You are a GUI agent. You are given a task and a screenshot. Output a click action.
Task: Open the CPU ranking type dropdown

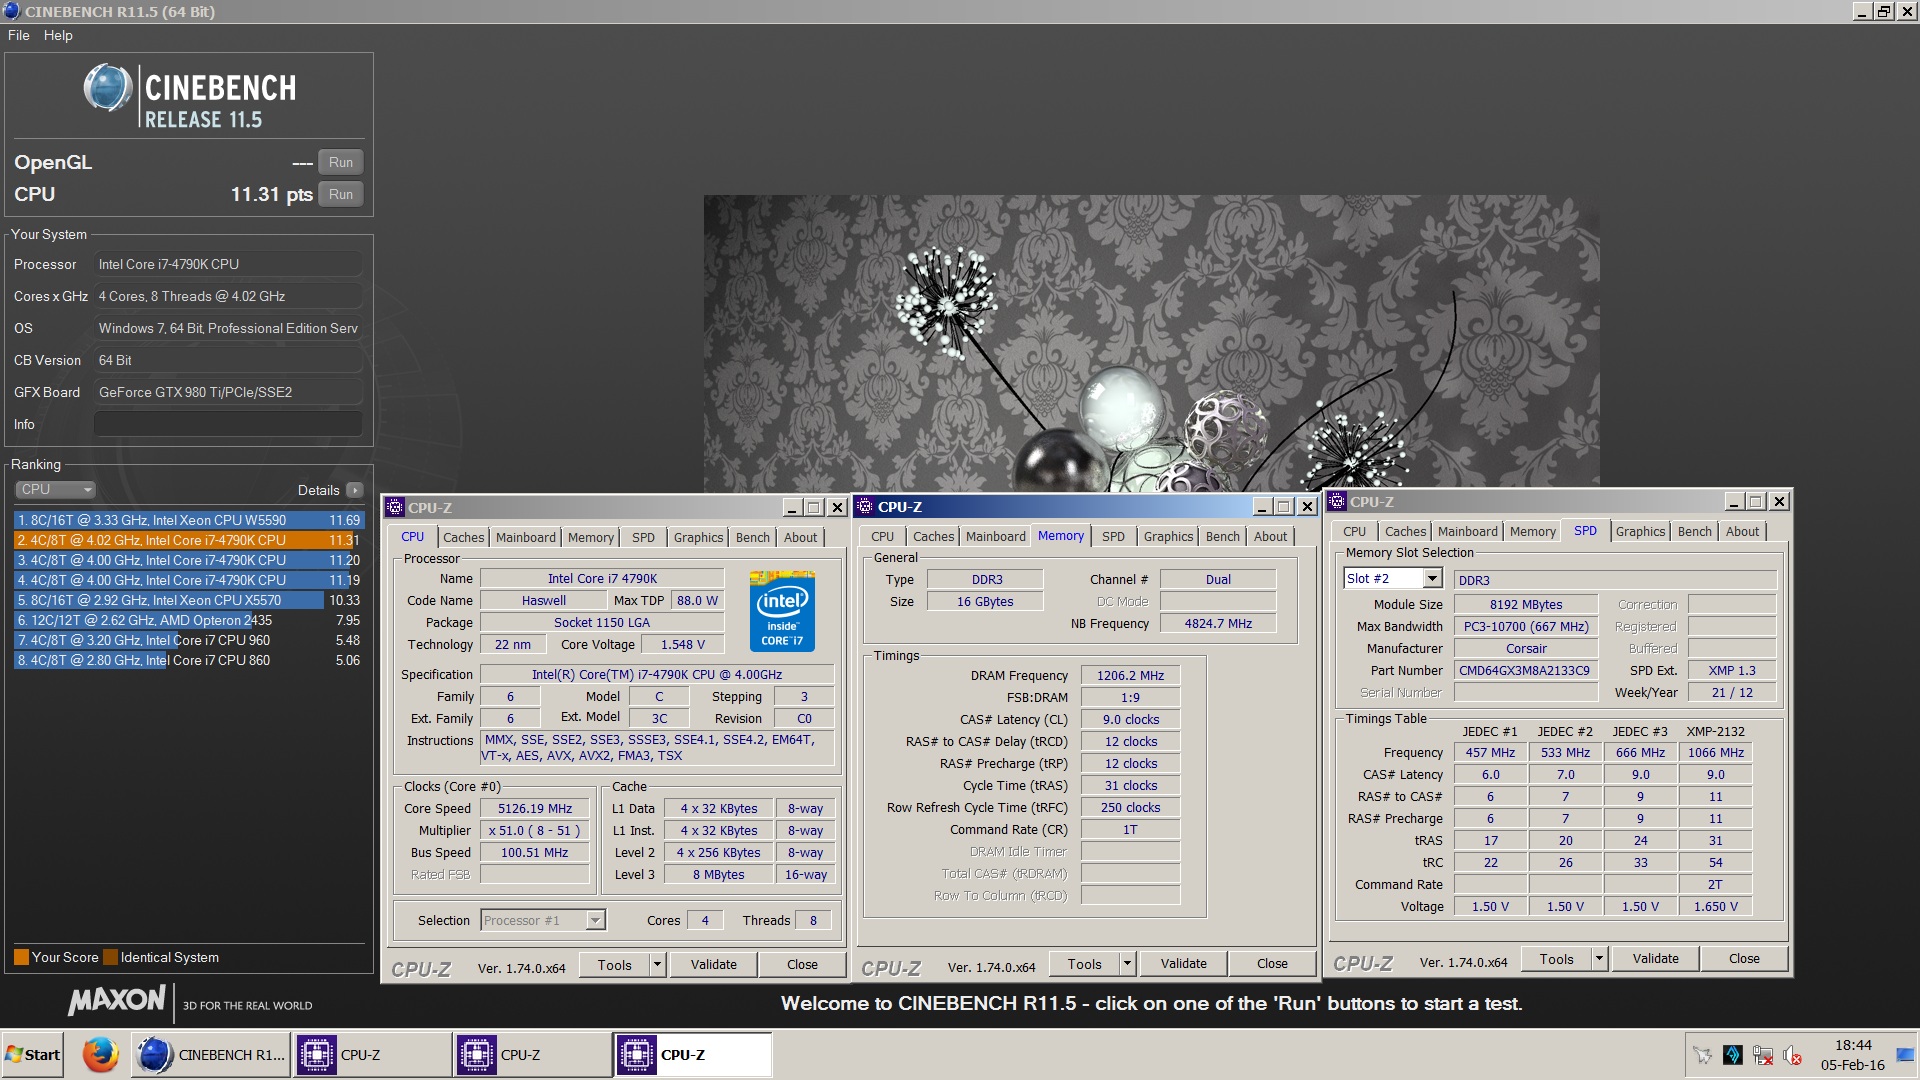pyautogui.click(x=55, y=489)
